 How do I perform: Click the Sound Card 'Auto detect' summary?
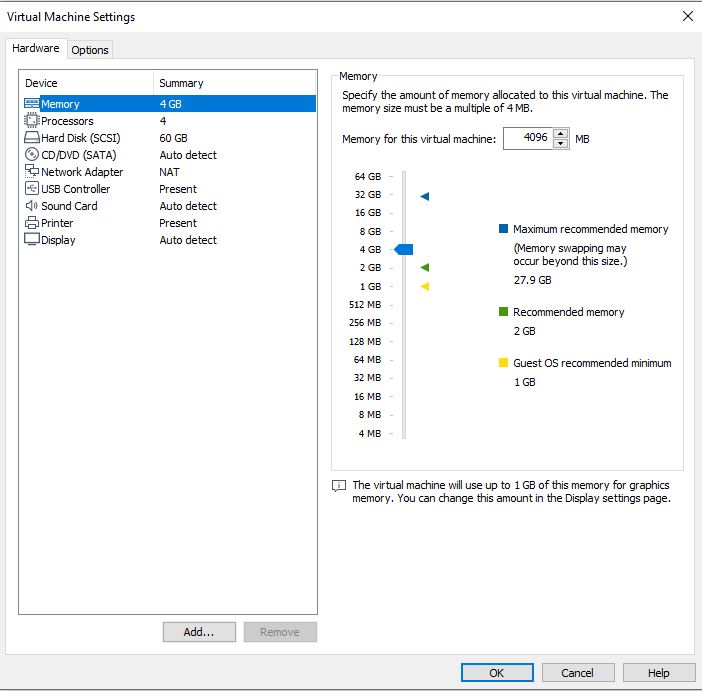[x=188, y=206]
